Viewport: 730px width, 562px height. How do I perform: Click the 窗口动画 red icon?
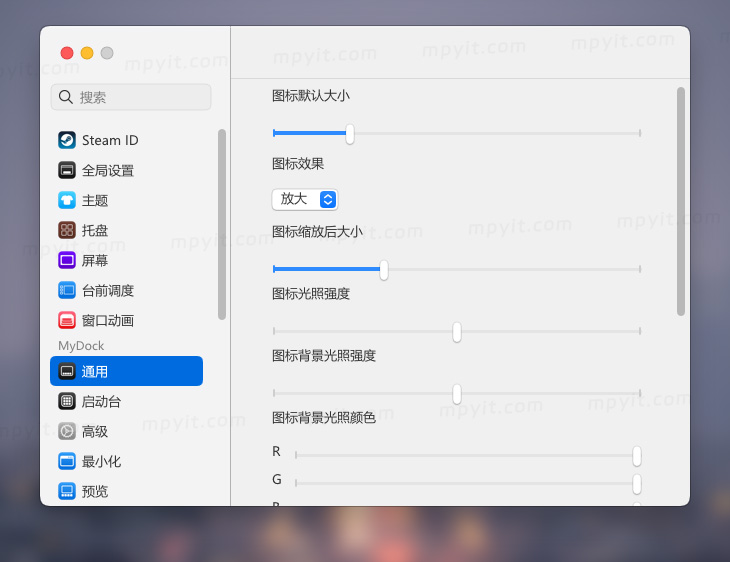67,320
